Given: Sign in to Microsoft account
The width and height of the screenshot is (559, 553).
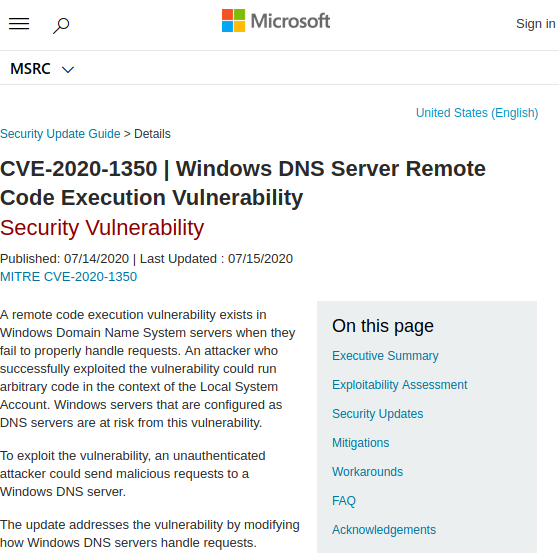Looking at the screenshot, I should [x=535, y=24].
